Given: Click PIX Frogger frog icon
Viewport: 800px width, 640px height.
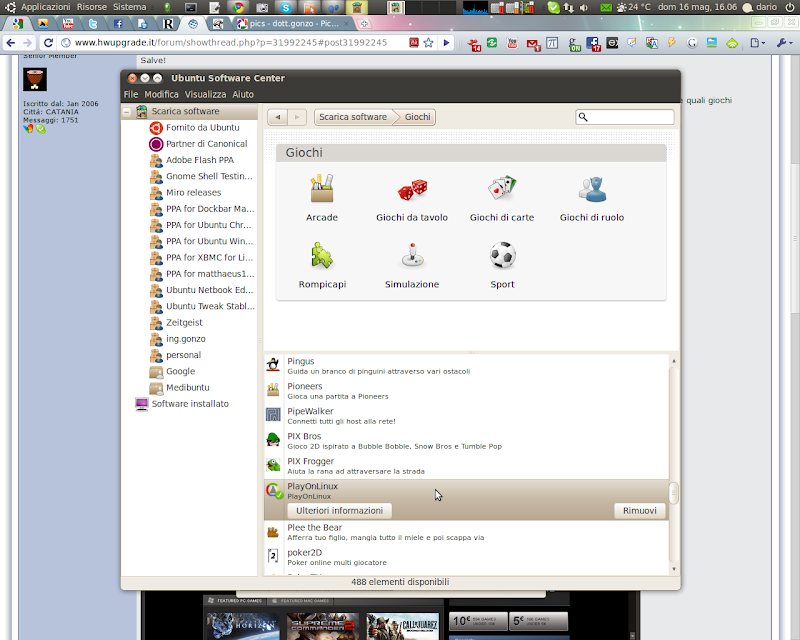Looking at the screenshot, I should [273, 464].
